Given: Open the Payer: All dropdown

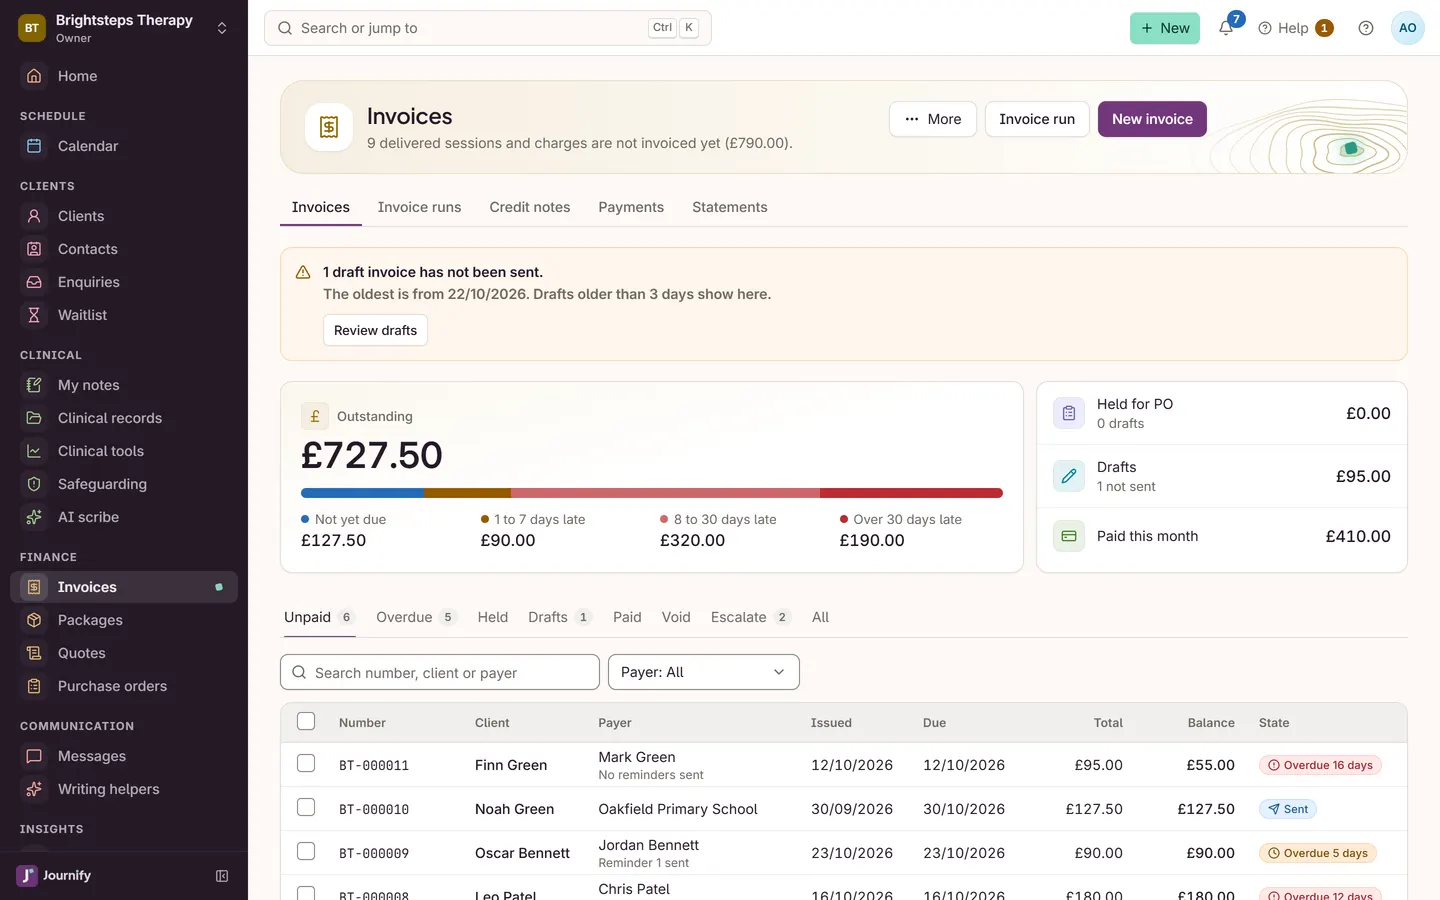Looking at the screenshot, I should point(704,672).
